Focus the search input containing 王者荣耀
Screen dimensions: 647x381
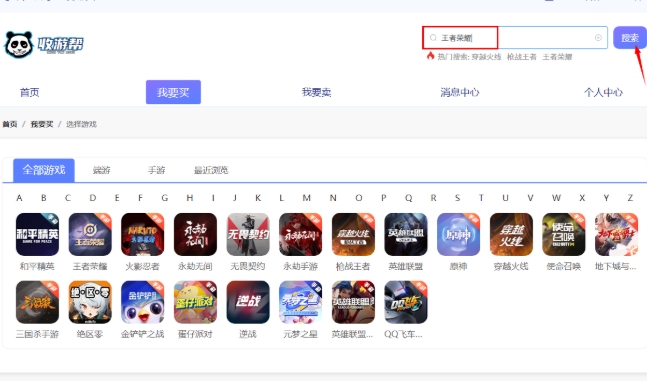point(515,38)
